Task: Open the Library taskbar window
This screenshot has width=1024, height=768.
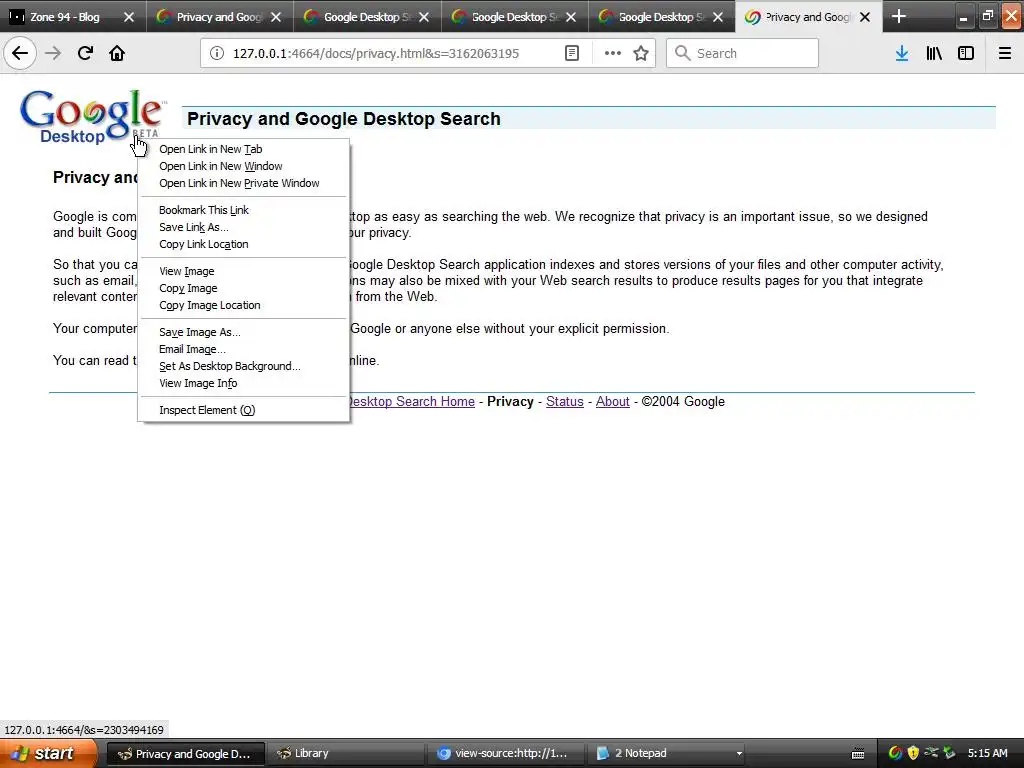Action: coord(345,753)
